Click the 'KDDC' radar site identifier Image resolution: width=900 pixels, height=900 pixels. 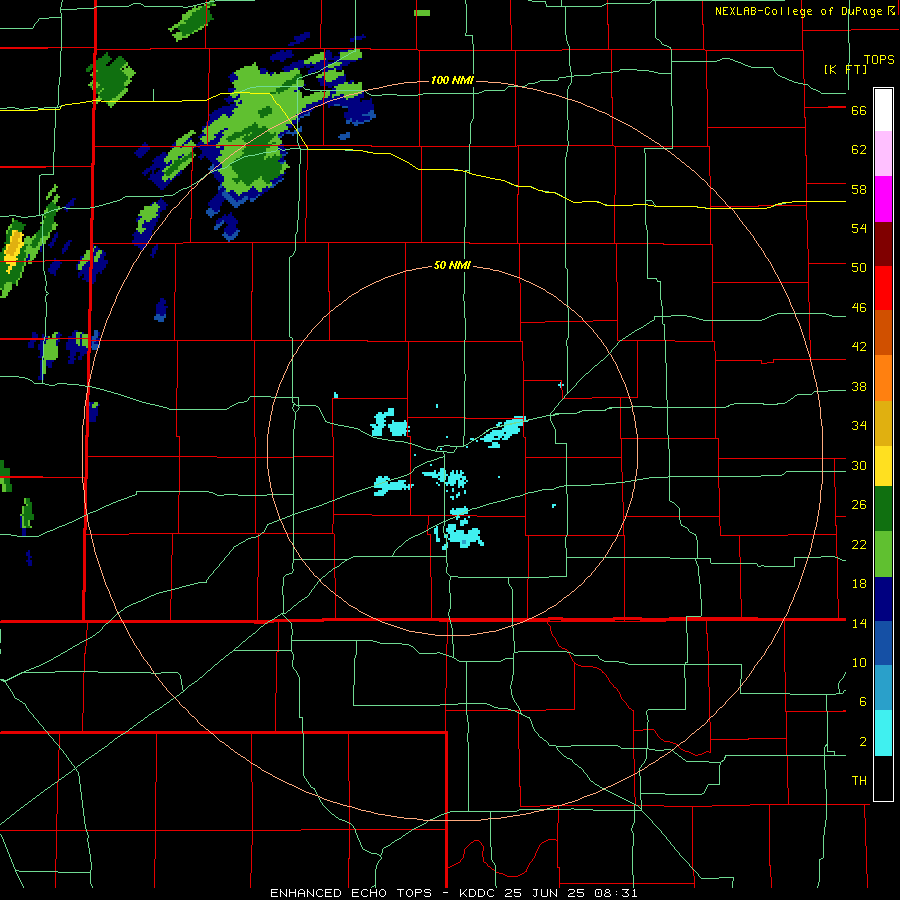pyautogui.click(x=478, y=893)
